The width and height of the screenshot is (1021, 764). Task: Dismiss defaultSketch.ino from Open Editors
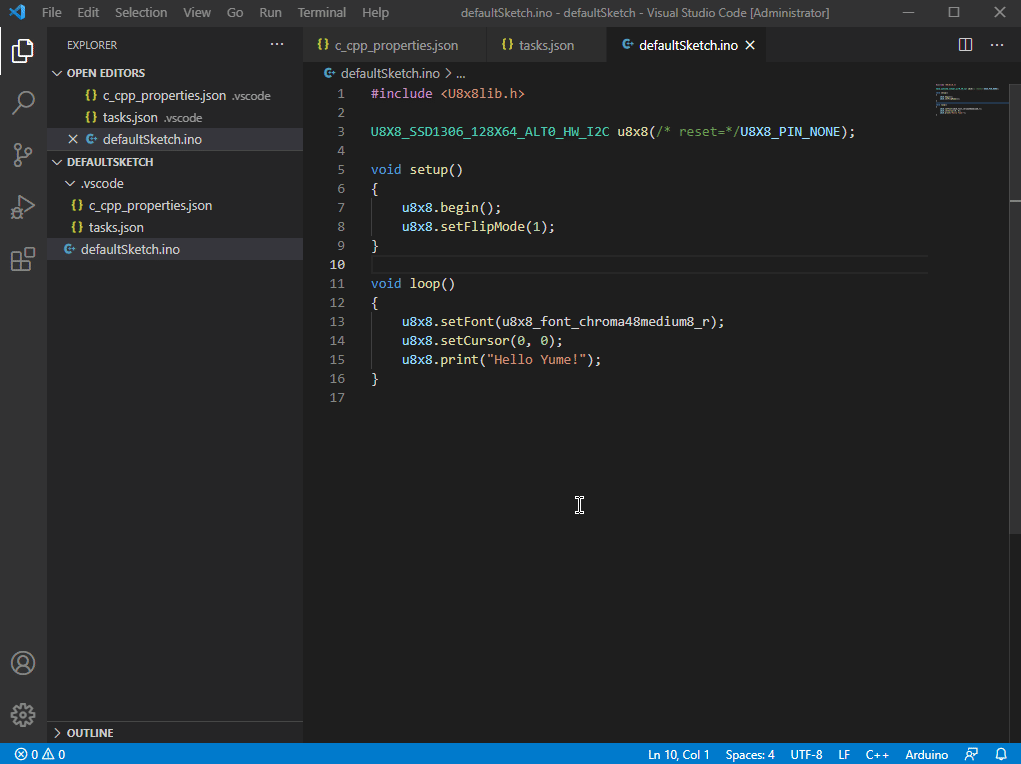point(71,139)
